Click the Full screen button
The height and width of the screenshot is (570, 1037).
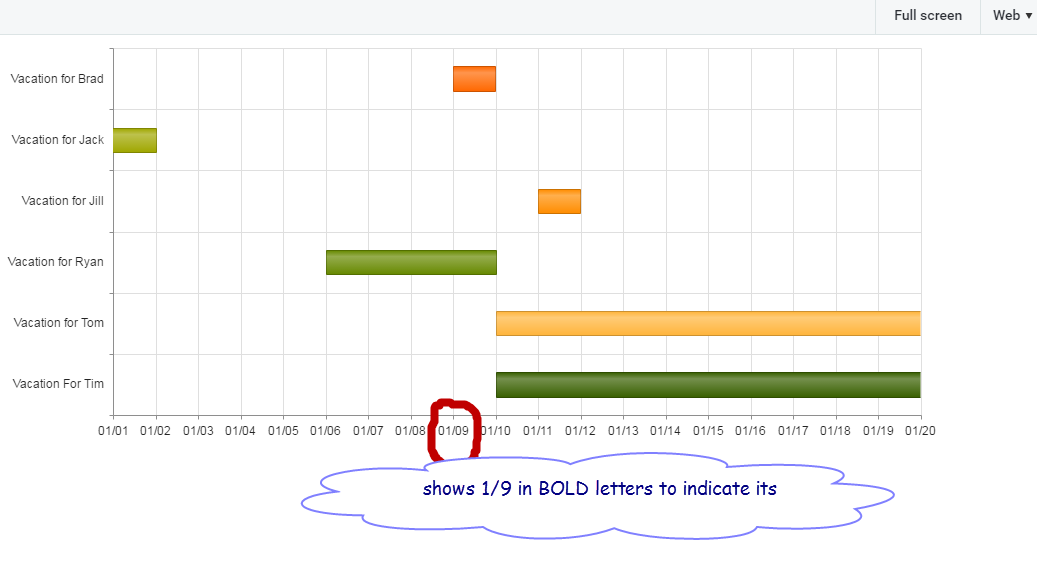pyautogui.click(x=927, y=16)
